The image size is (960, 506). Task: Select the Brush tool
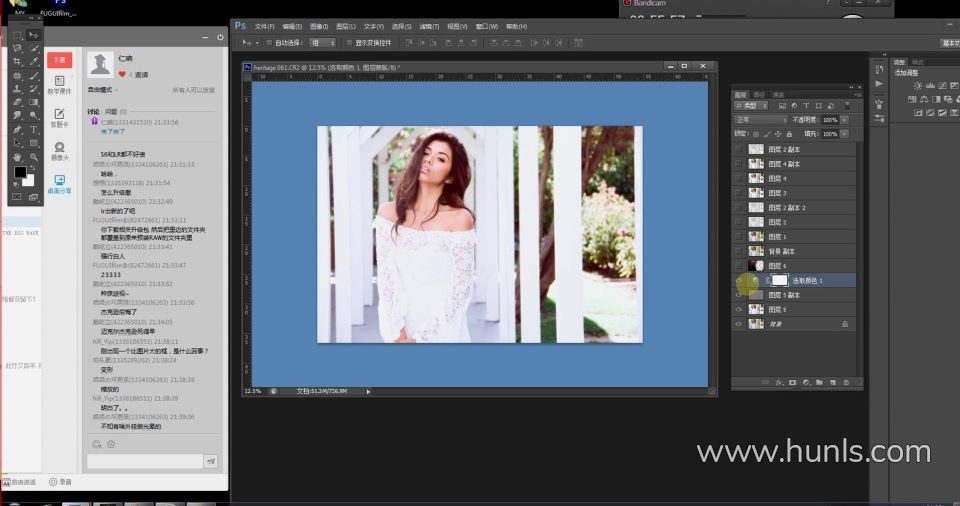coord(34,76)
